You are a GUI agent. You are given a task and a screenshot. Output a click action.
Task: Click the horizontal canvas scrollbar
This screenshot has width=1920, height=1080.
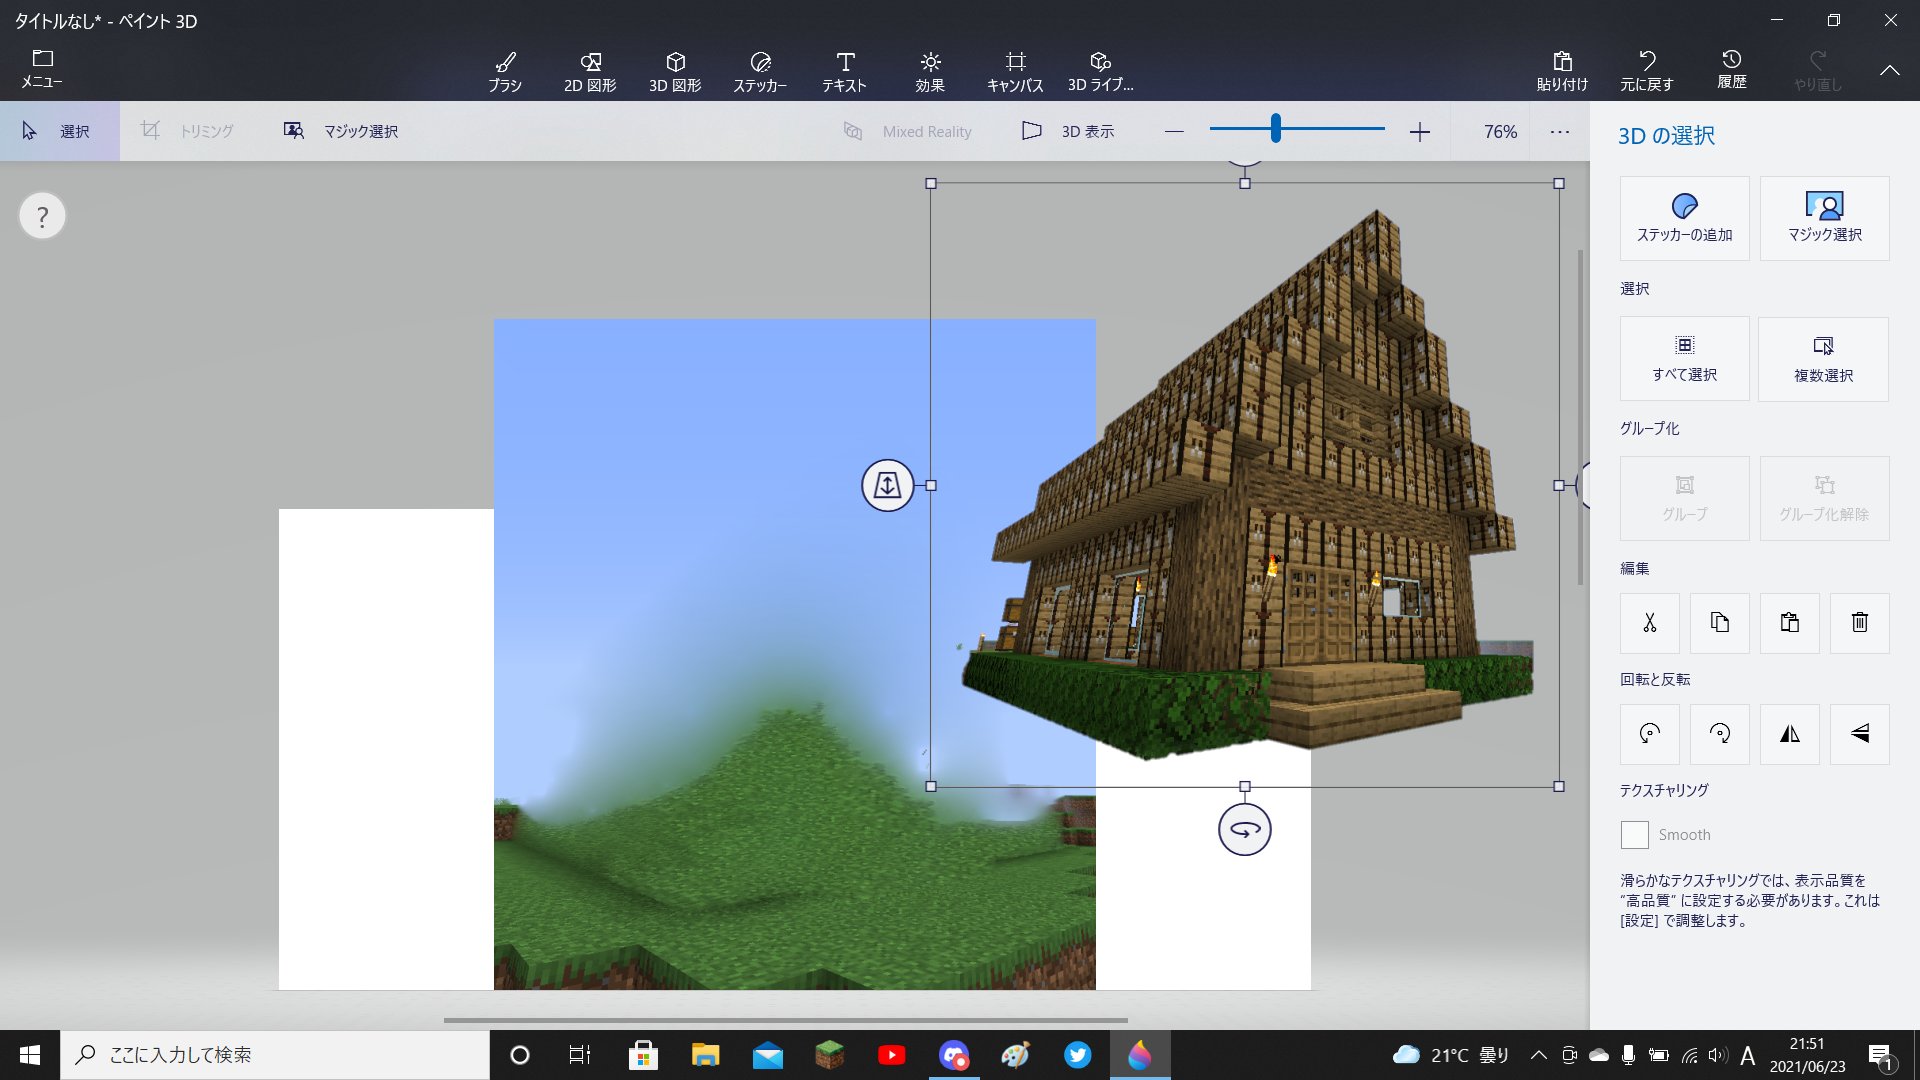coord(786,1020)
